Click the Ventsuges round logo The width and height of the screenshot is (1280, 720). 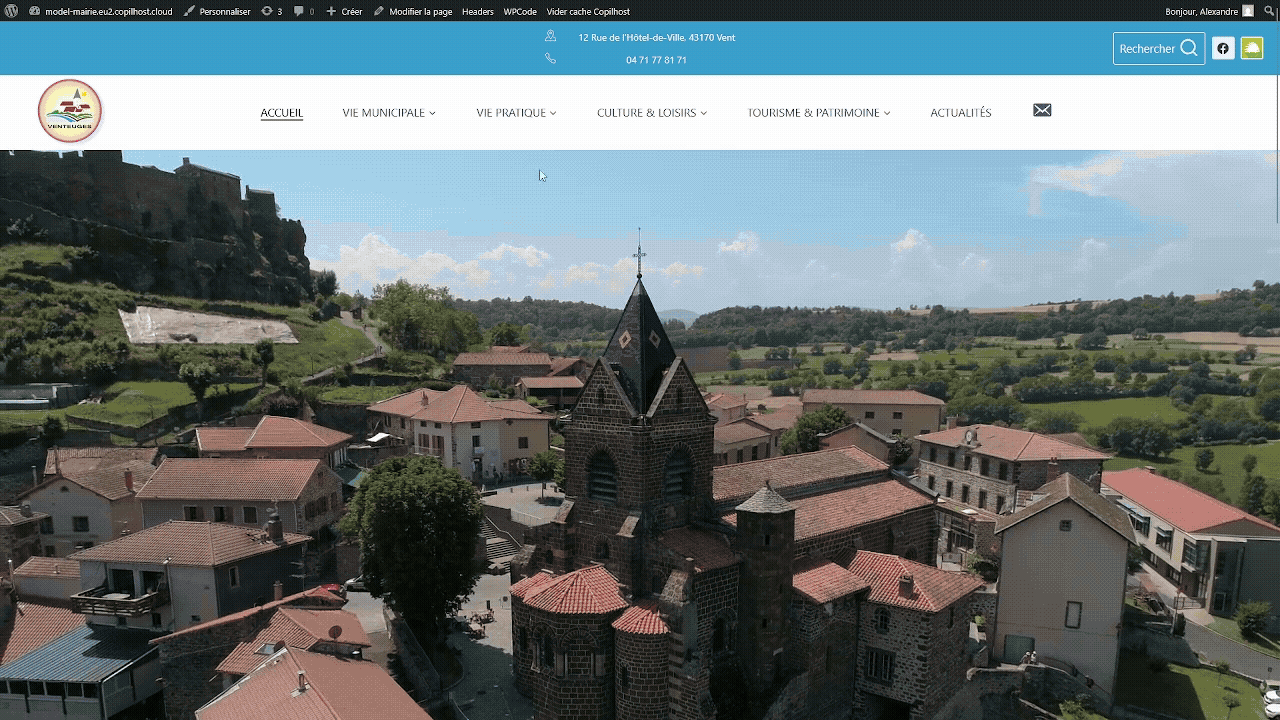[x=70, y=111]
